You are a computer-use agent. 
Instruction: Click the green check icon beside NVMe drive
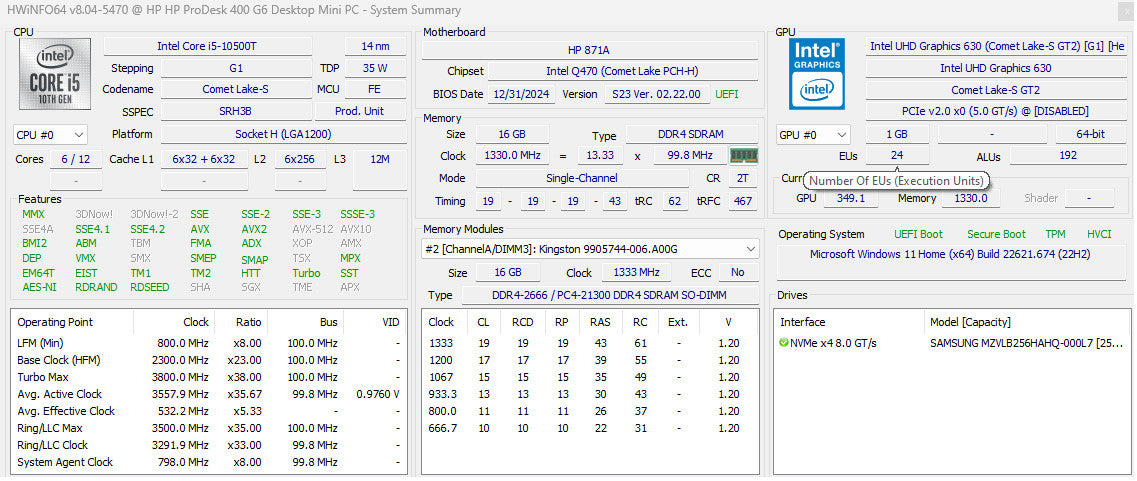(784, 342)
